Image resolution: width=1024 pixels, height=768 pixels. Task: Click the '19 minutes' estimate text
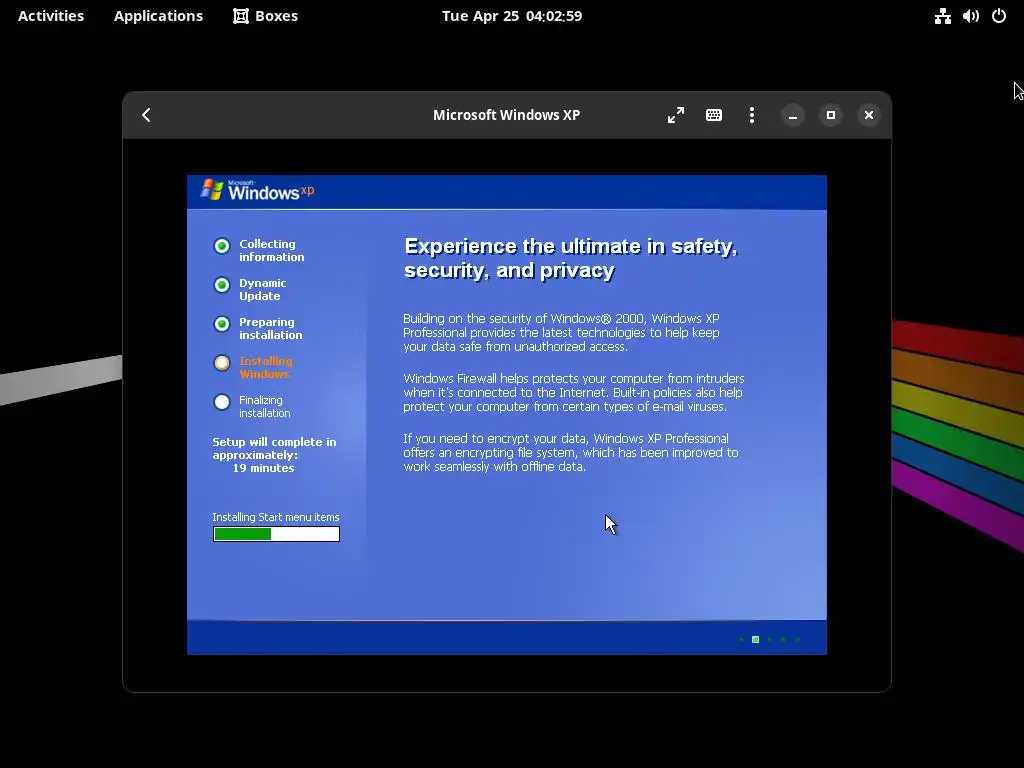(x=263, y=468)
